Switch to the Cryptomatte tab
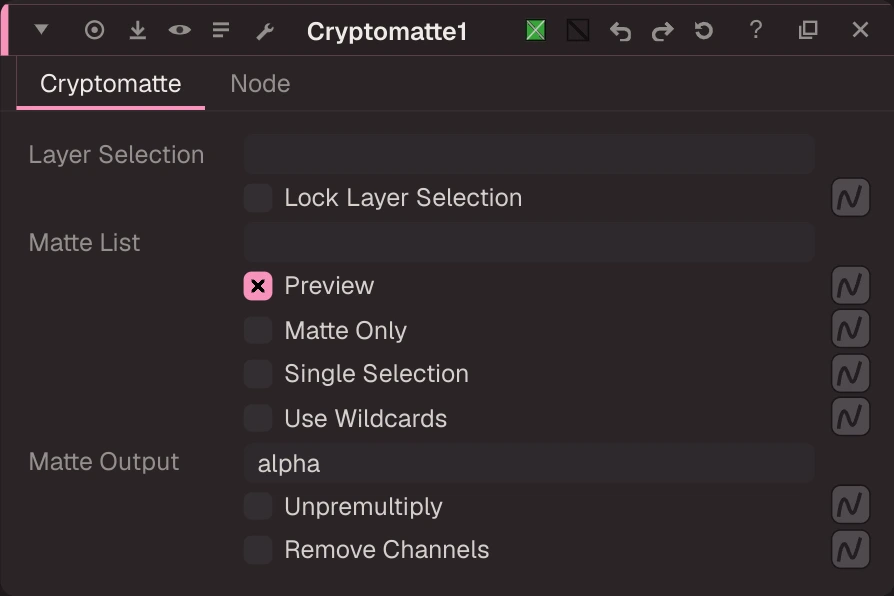Viewport: 894px width, 596px height. click(x=111, y=84)
